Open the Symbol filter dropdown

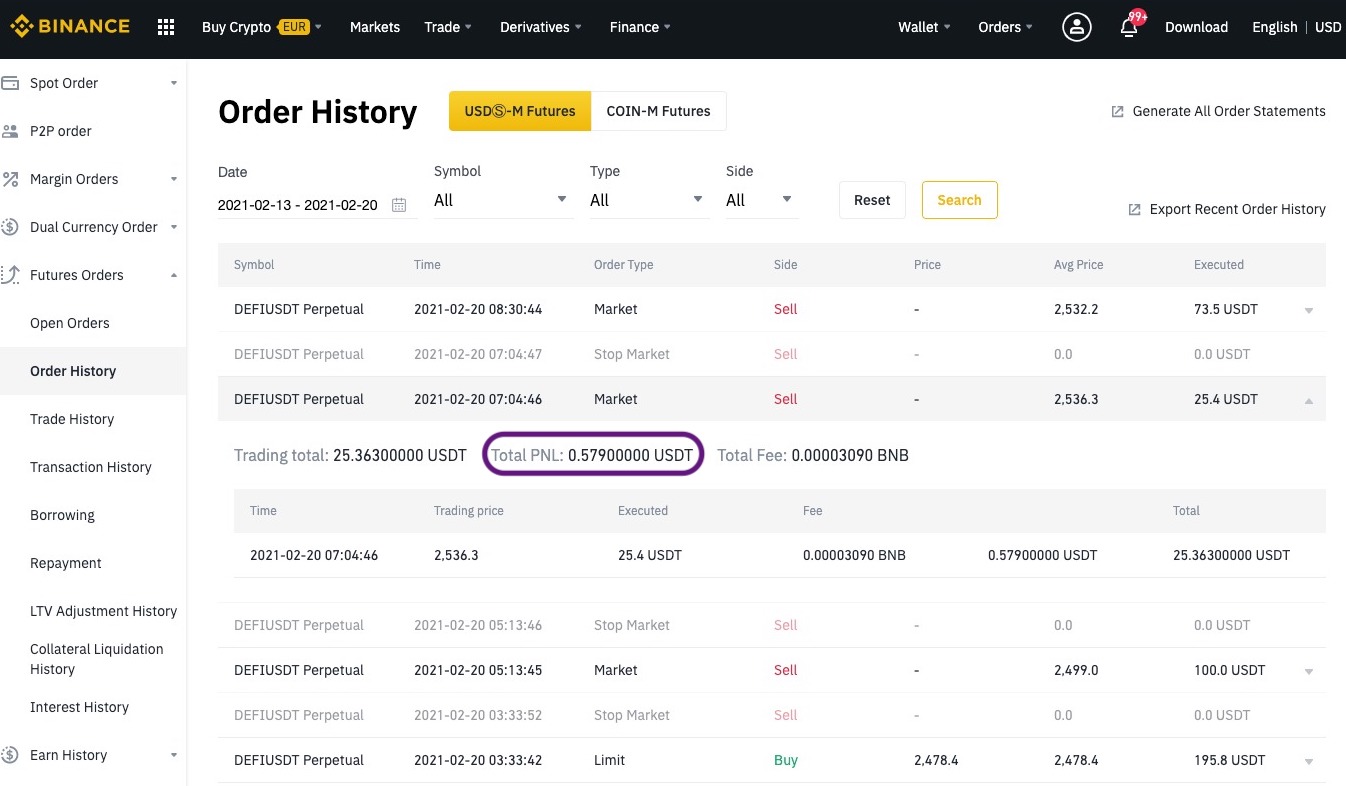pos(503,200)
